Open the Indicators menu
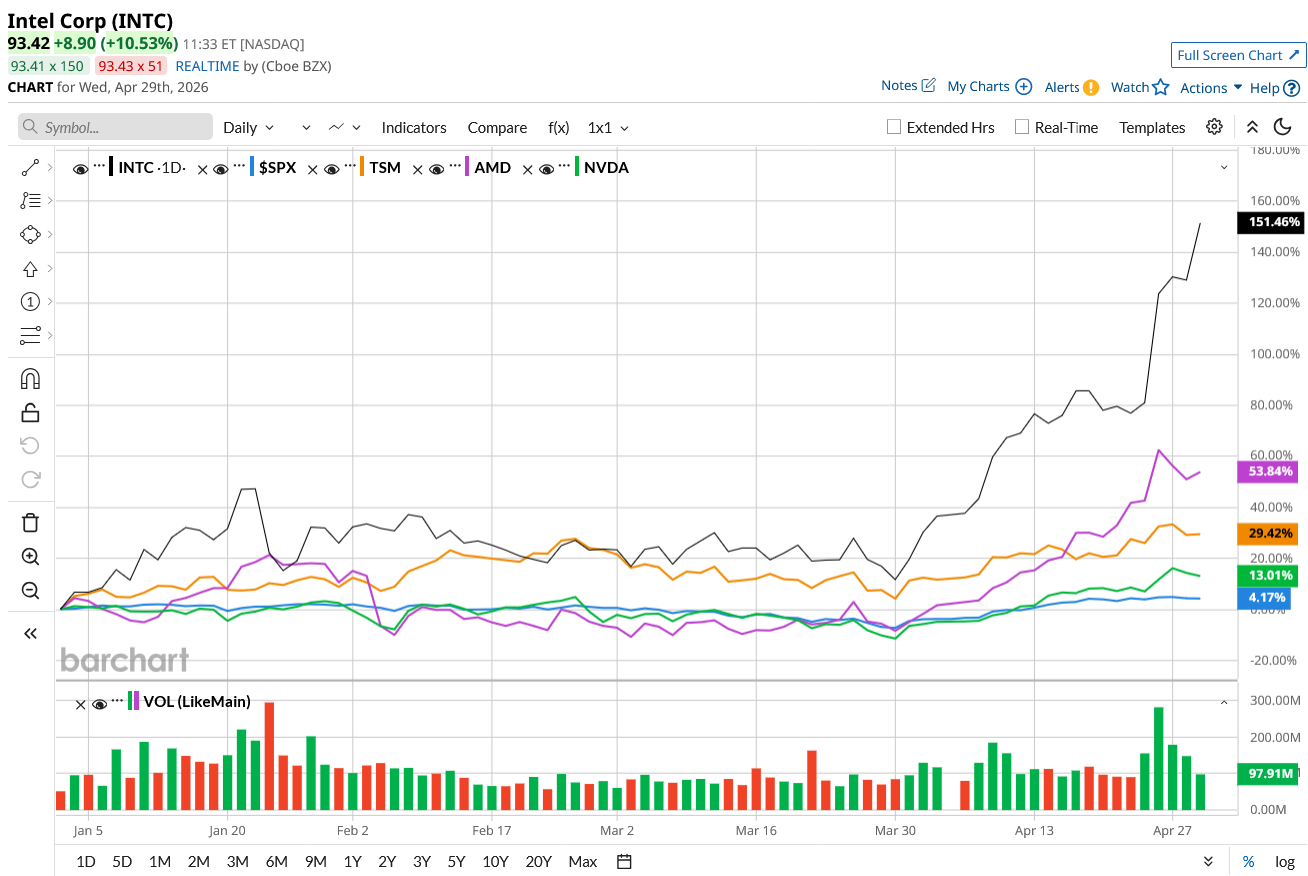This screenshot has height=876, width=1308. pyautogui.click(x=414, y=127)
